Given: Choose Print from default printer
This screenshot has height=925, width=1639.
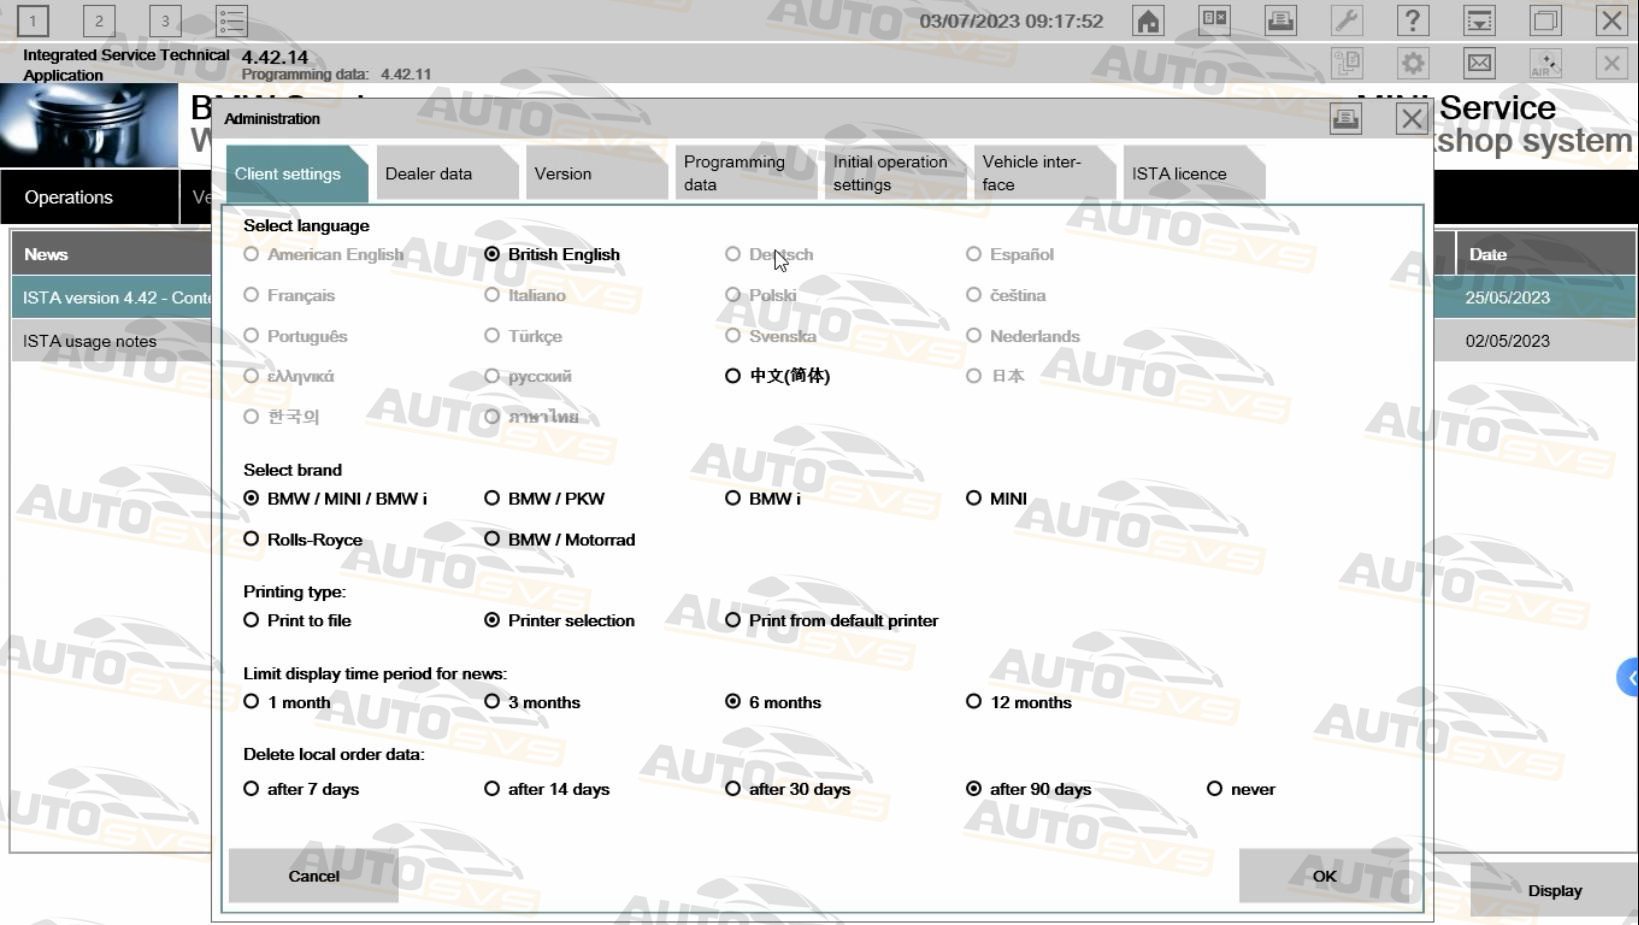Looking at the screenshot, I should tap(832, 620).
